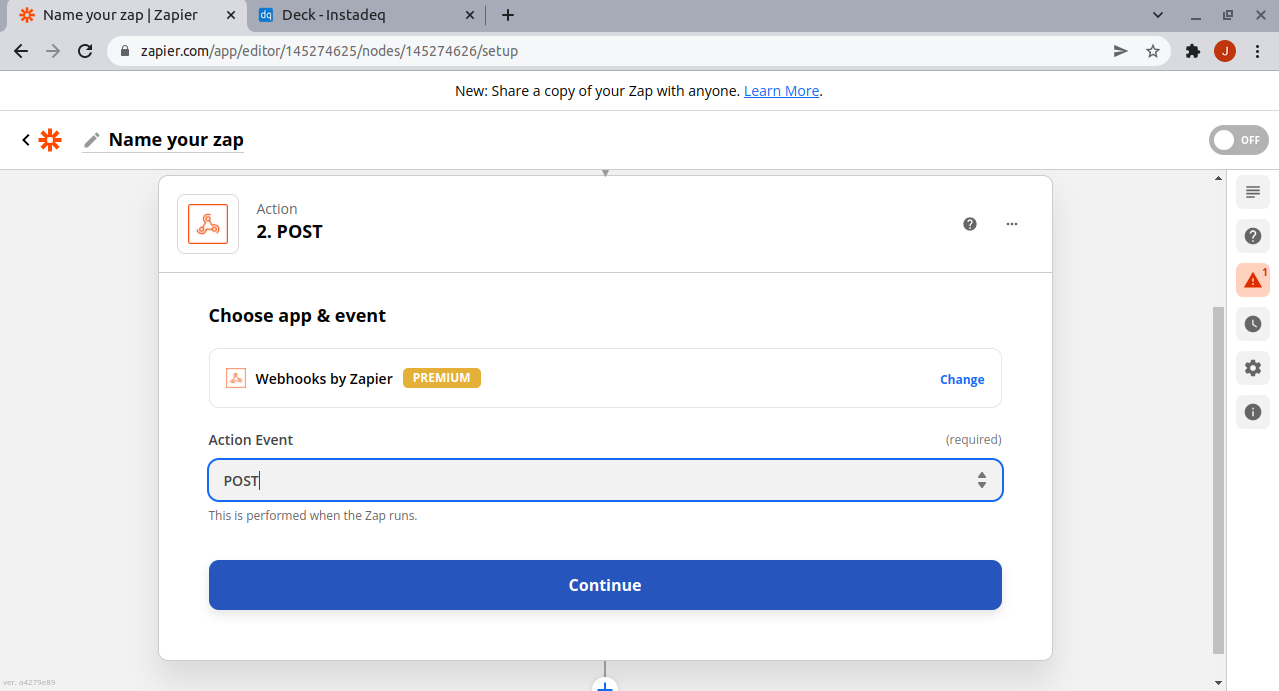Click the address bar URL

coord(328,51)
